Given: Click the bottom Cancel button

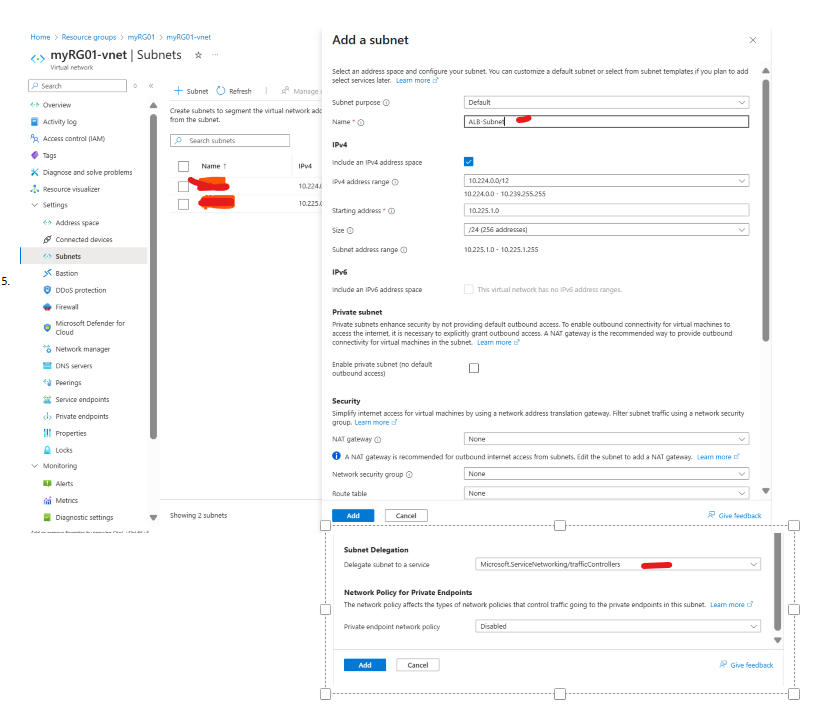Looking at the screenshot, I should [418, 665].
